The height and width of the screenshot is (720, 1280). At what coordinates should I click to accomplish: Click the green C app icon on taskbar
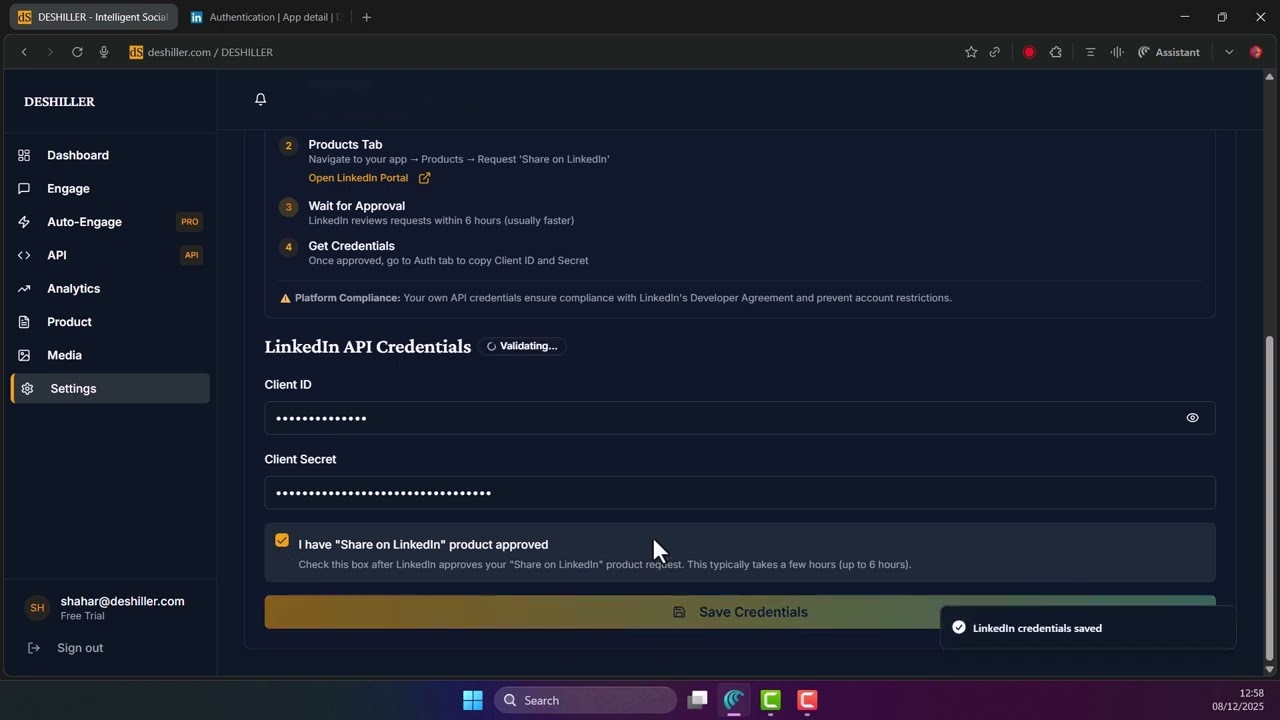tap(770, 700)
